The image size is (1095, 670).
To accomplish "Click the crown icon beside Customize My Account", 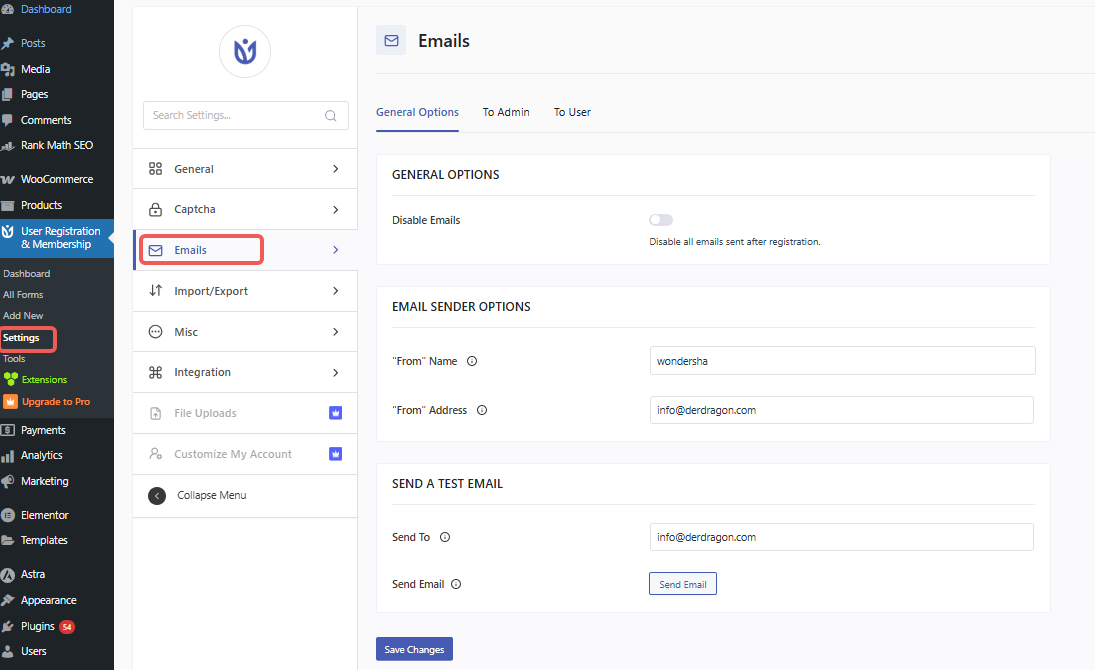I will 336,454.
